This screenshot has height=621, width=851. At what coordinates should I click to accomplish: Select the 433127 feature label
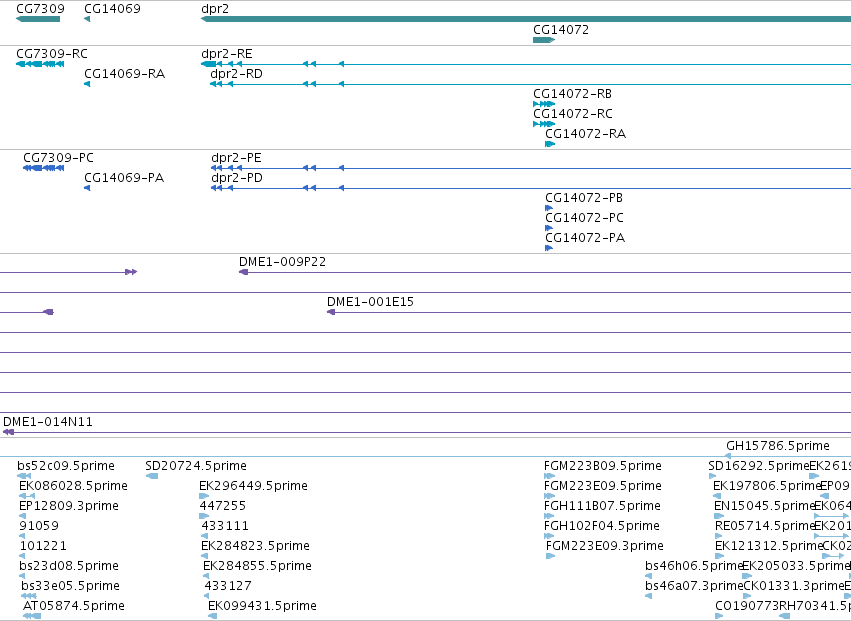pos(228,587)
